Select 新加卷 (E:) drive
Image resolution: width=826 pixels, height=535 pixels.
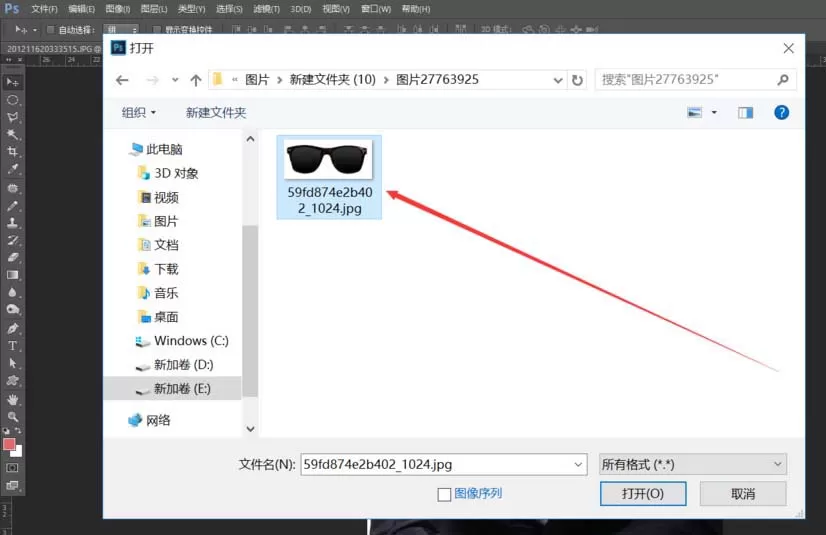[173, 389]
